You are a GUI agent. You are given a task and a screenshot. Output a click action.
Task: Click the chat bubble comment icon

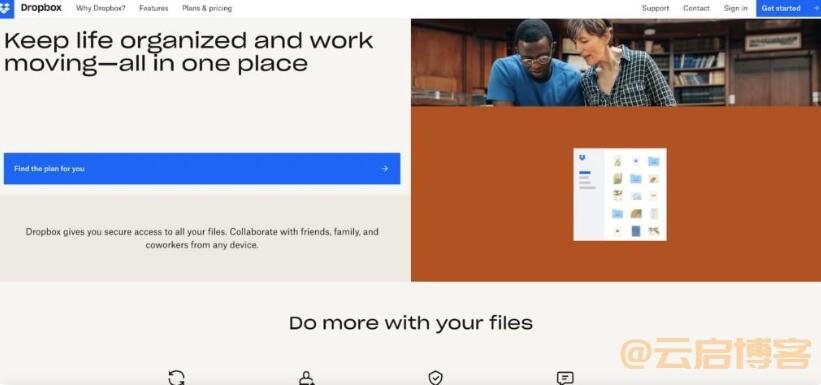[565, 378]
